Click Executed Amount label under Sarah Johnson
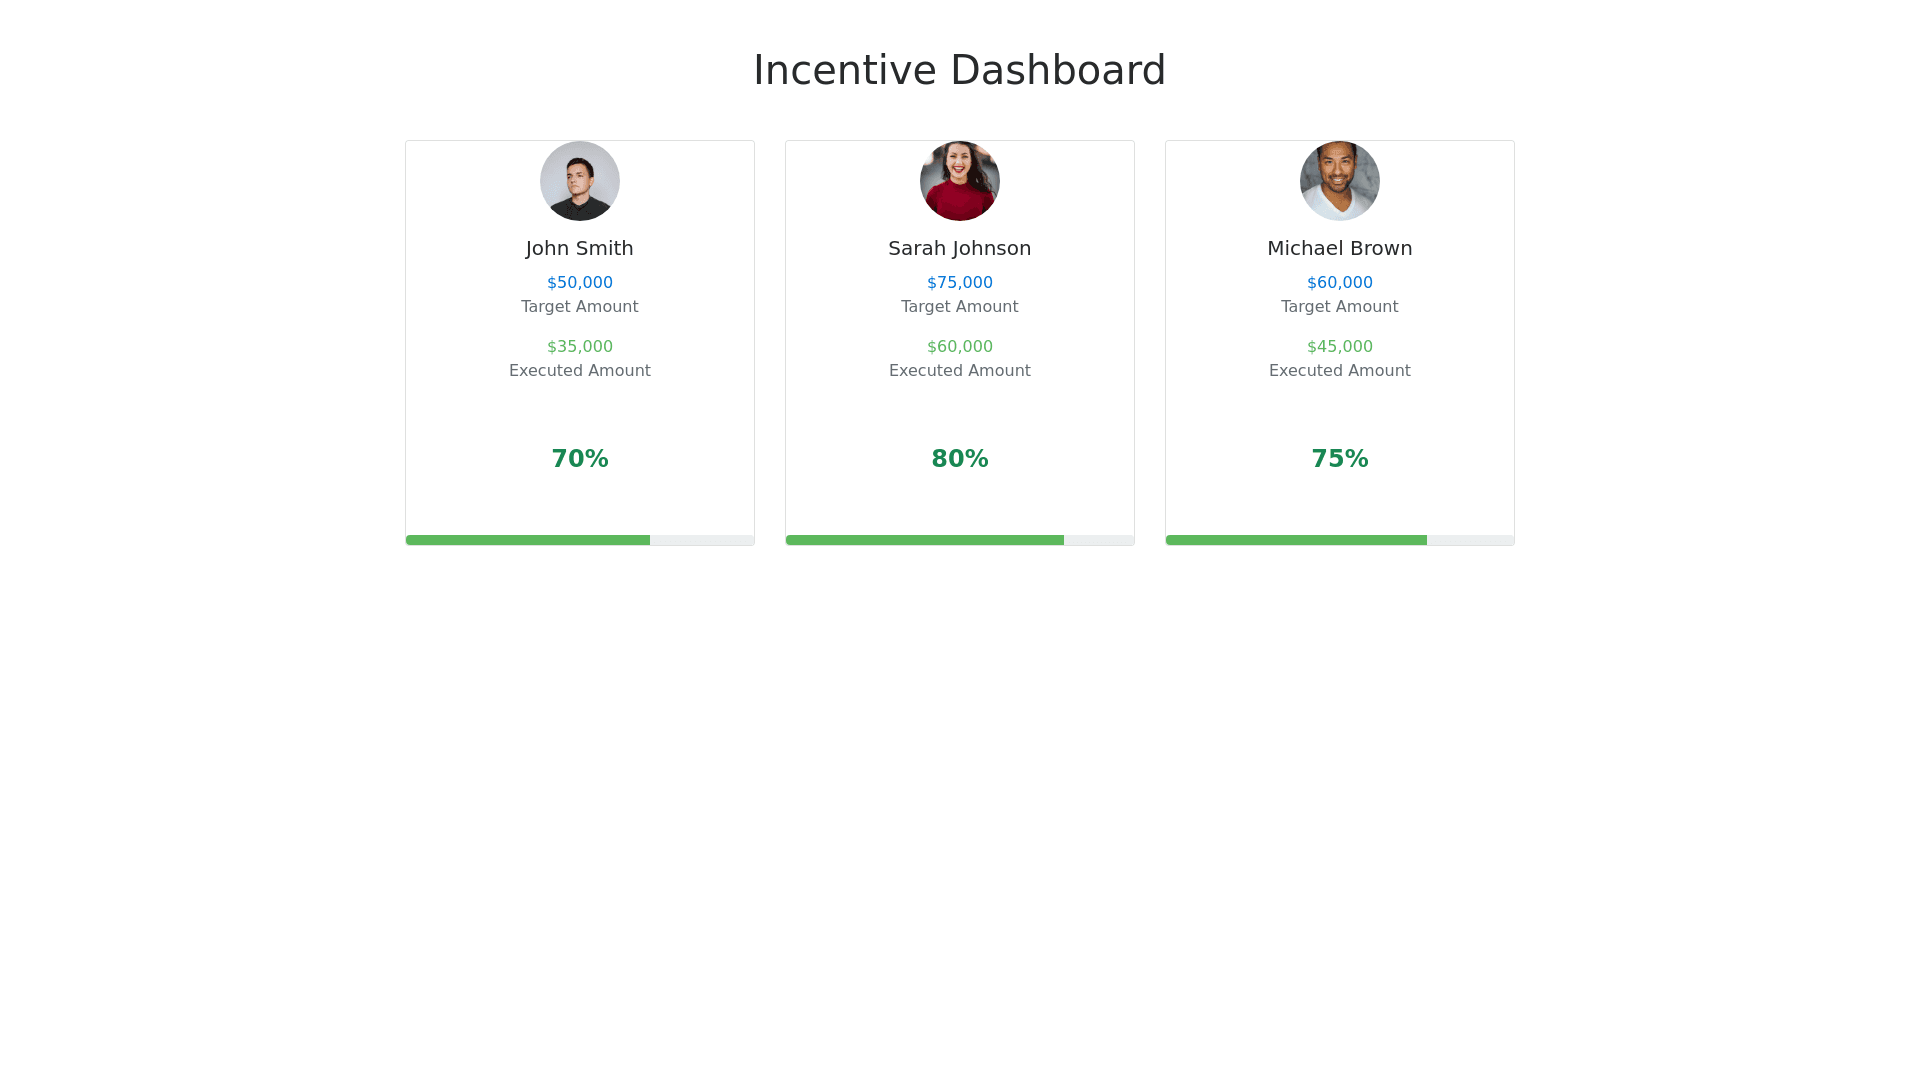1920x1080 pixels. pos(960,371)
